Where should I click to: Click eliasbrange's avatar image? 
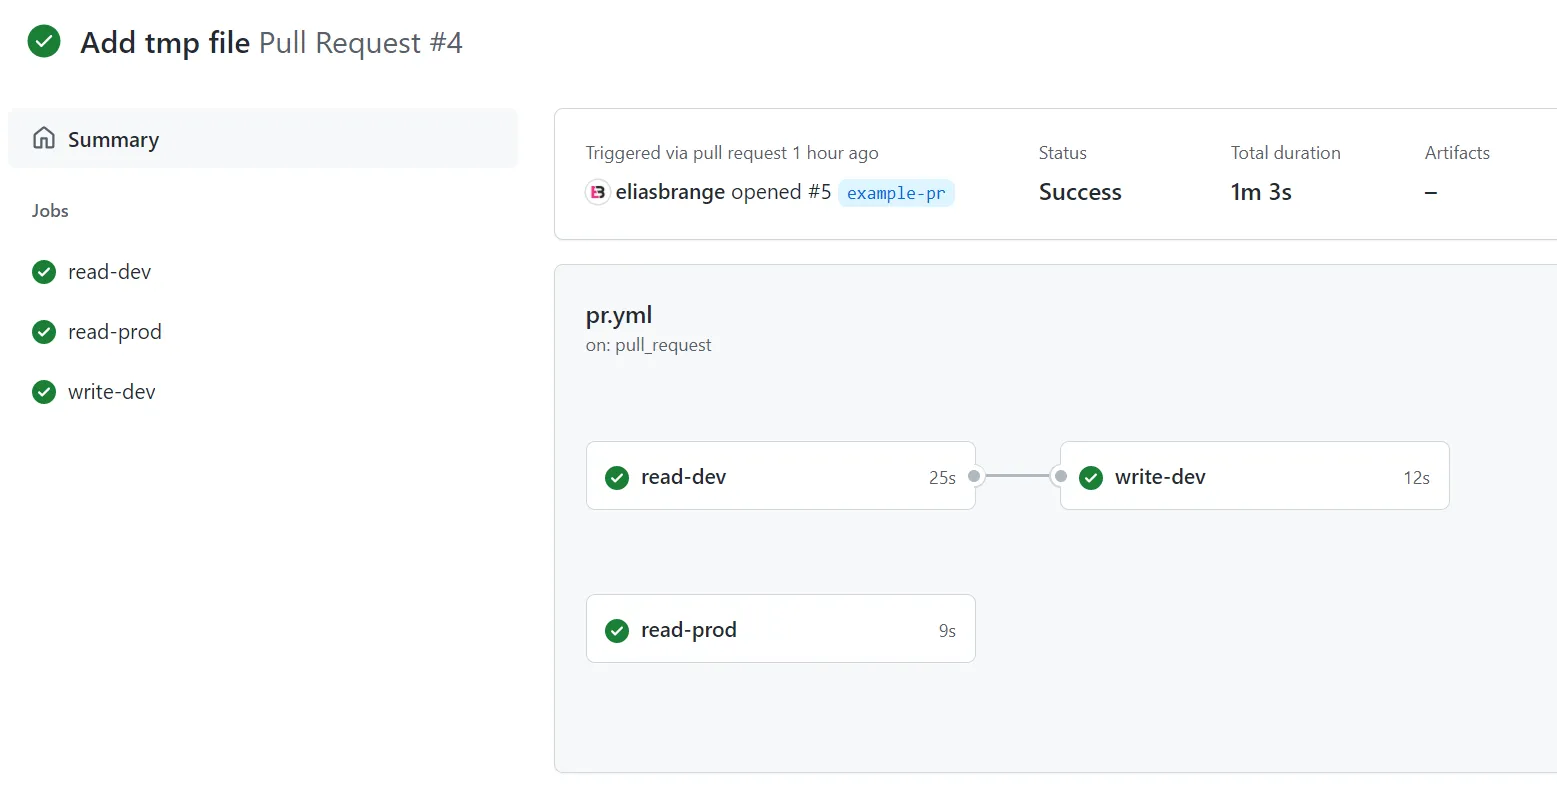pos(597,191)
